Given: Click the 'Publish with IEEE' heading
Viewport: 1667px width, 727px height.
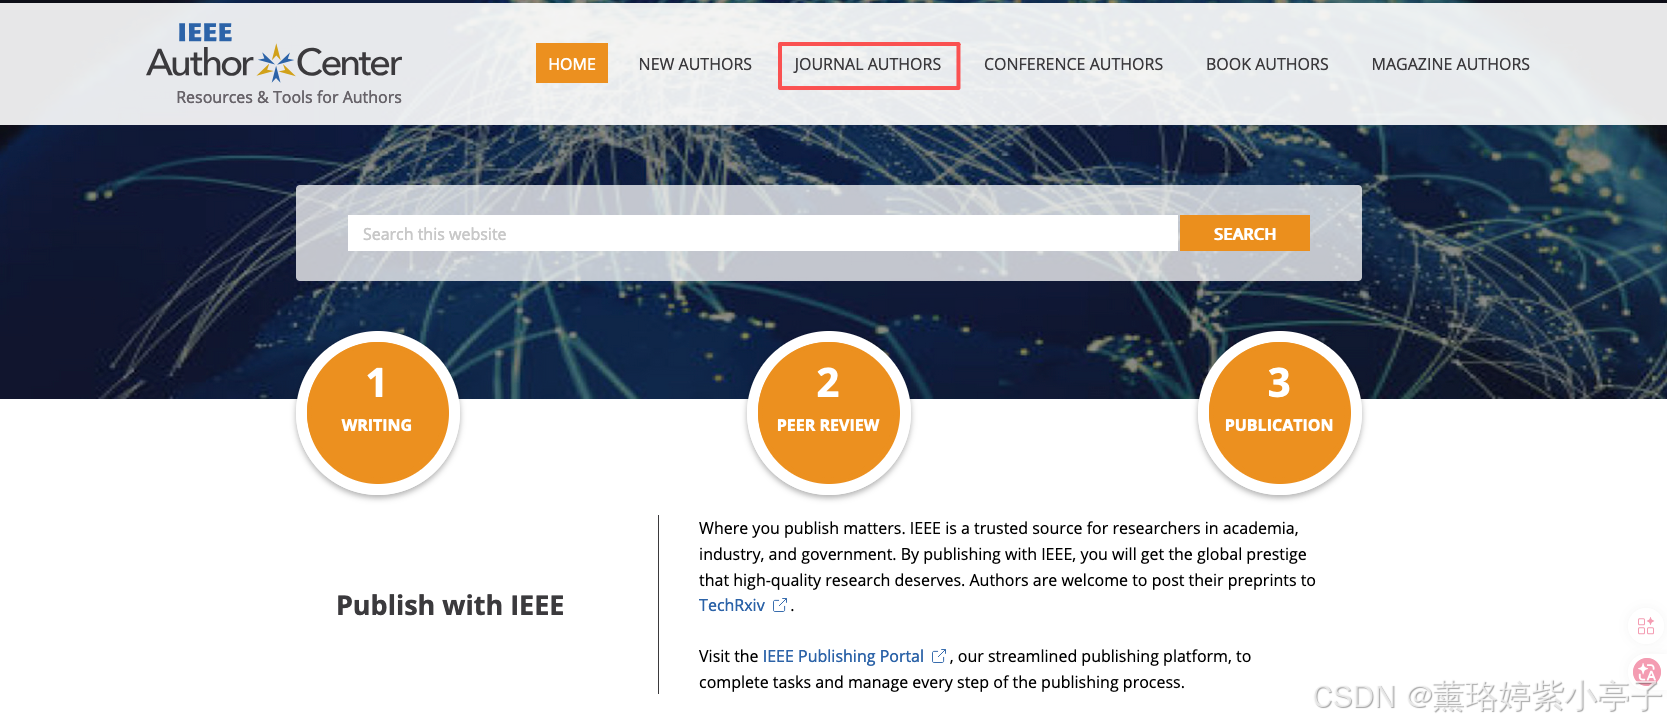Looking at the screenshot, I should click(450, 605).
